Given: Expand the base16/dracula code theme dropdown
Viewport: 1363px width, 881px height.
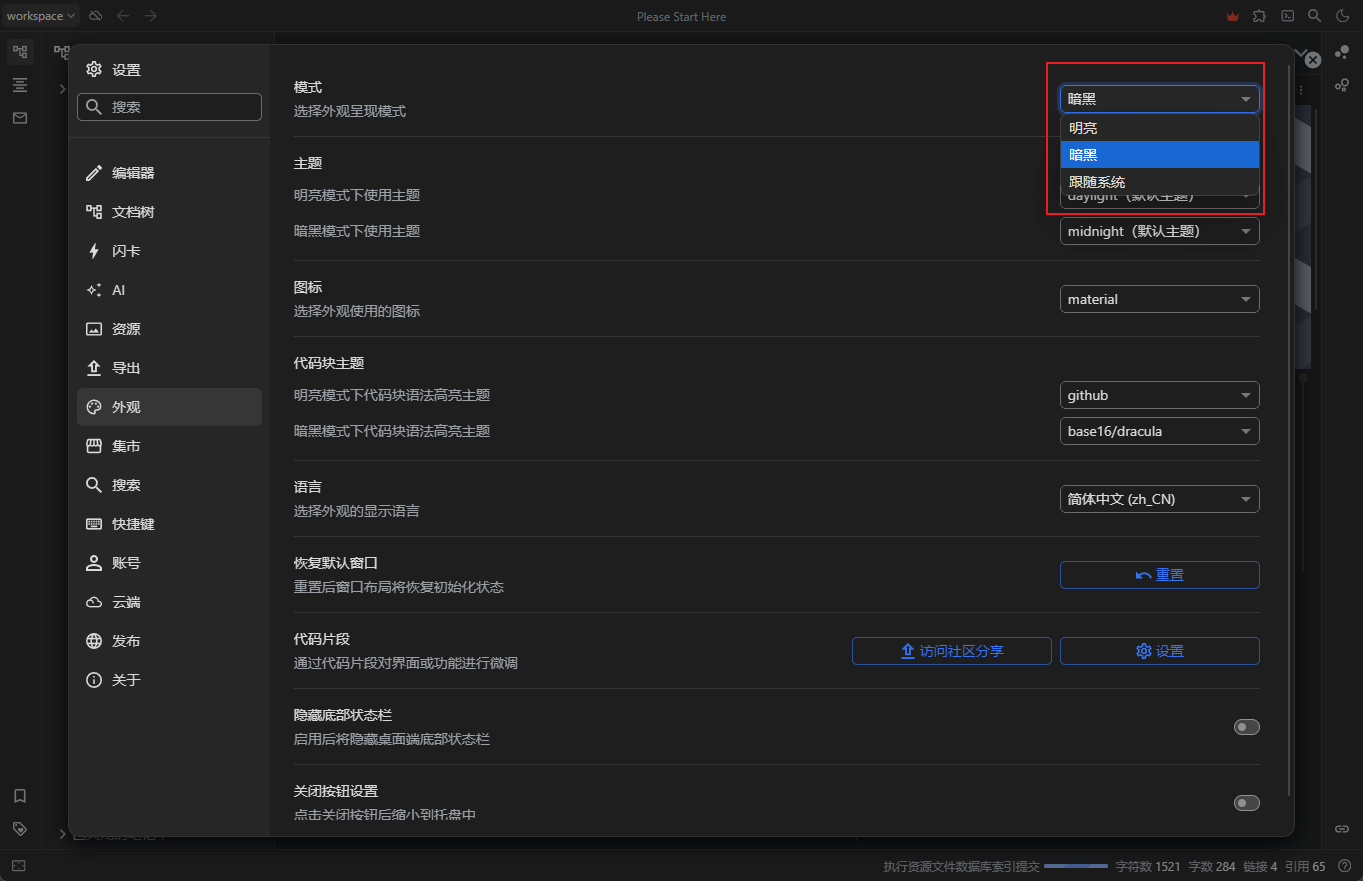Looking at the screenshot, I should (x=1159, y=431).
